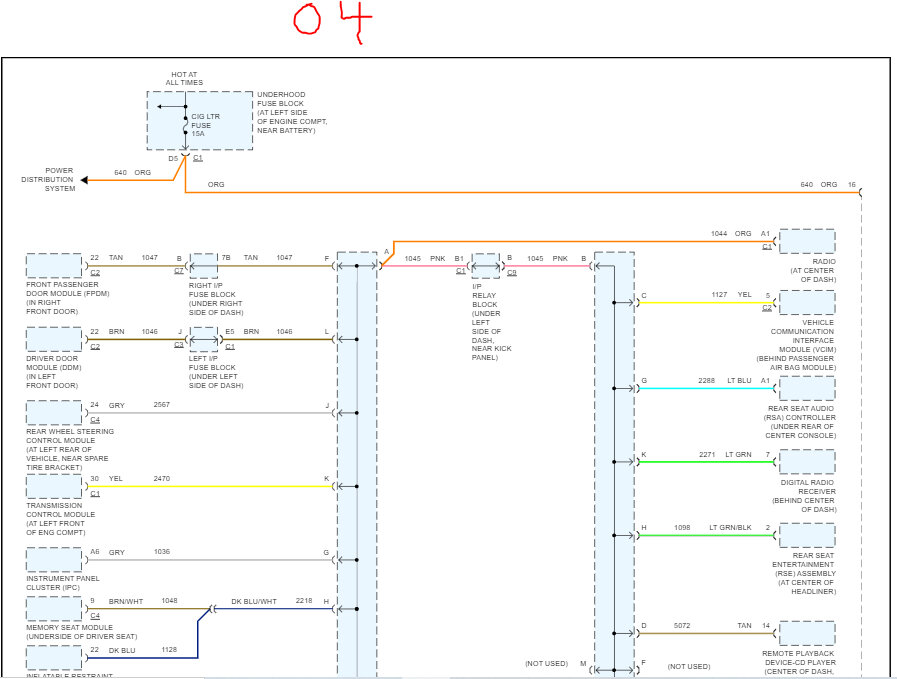Click the light blue 2288 LT BLU wire
The height and width of the screenshot is (679, 897).
click(707, 388)
